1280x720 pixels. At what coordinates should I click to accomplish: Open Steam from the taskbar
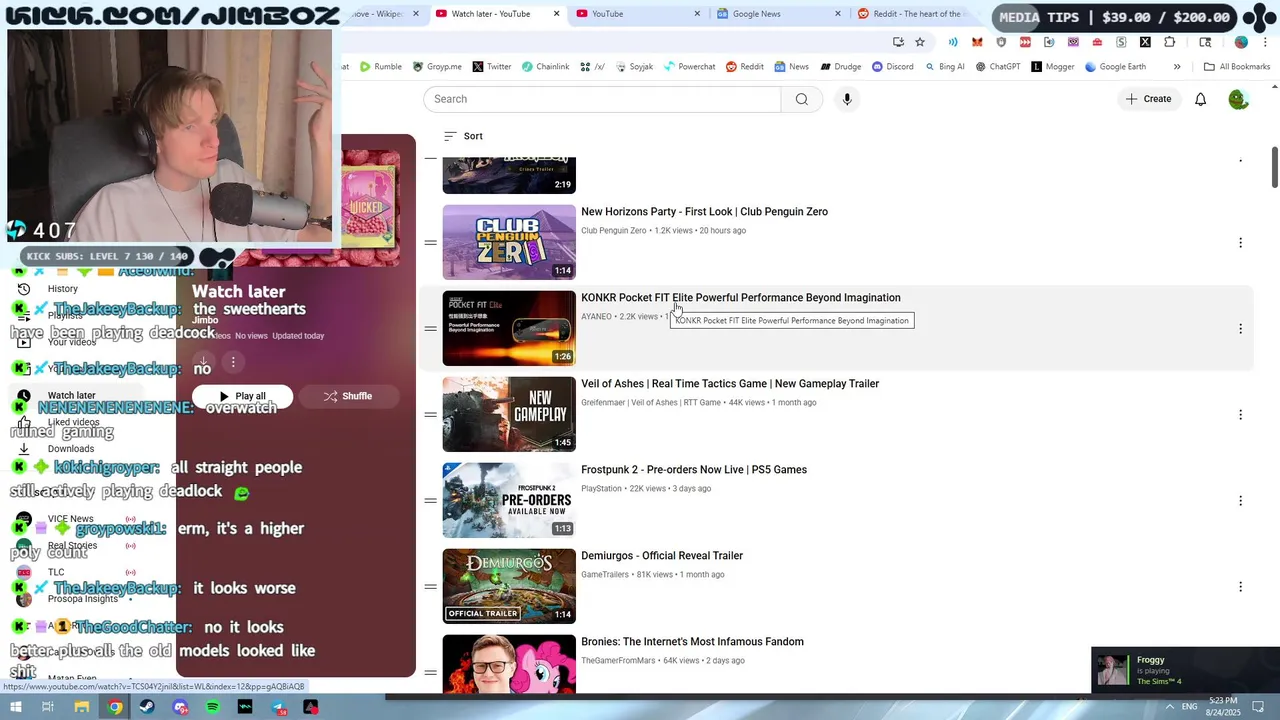(147, 707)
